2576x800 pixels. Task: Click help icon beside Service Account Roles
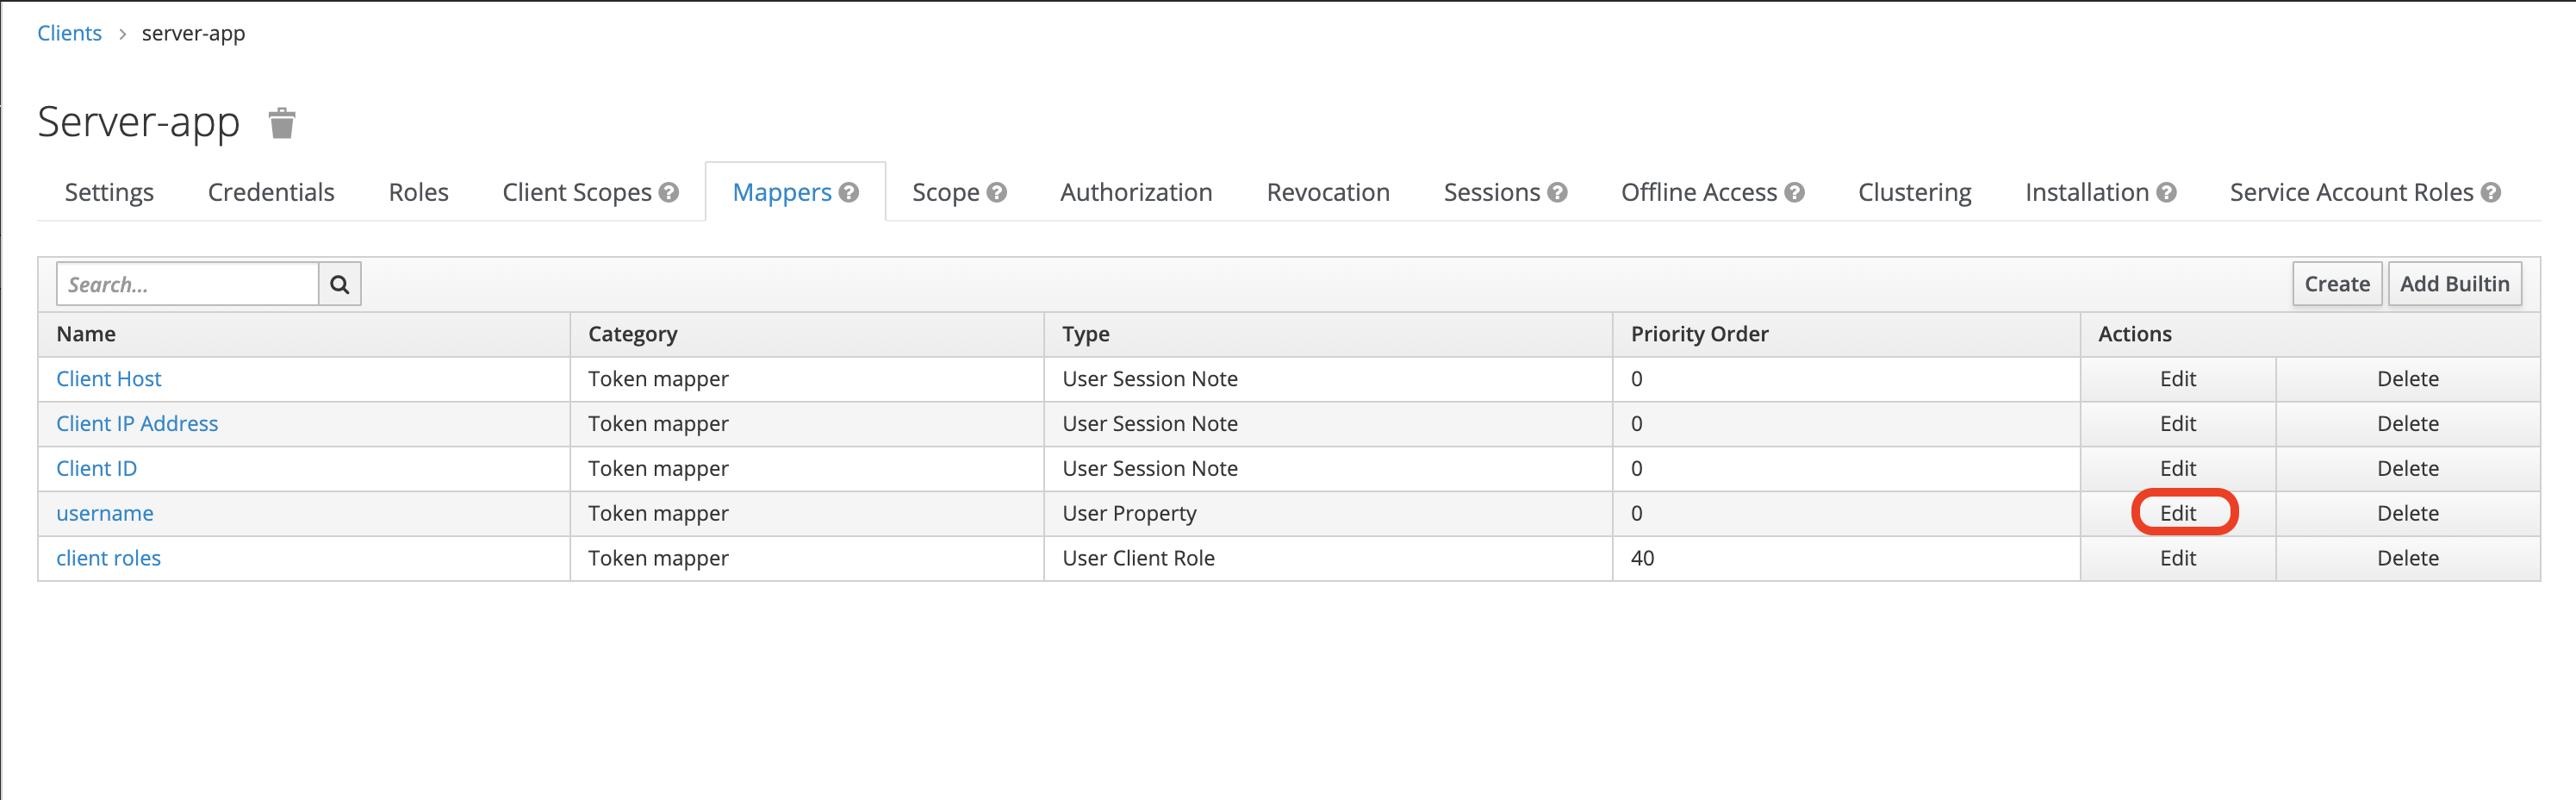[x=2490, y=192]
